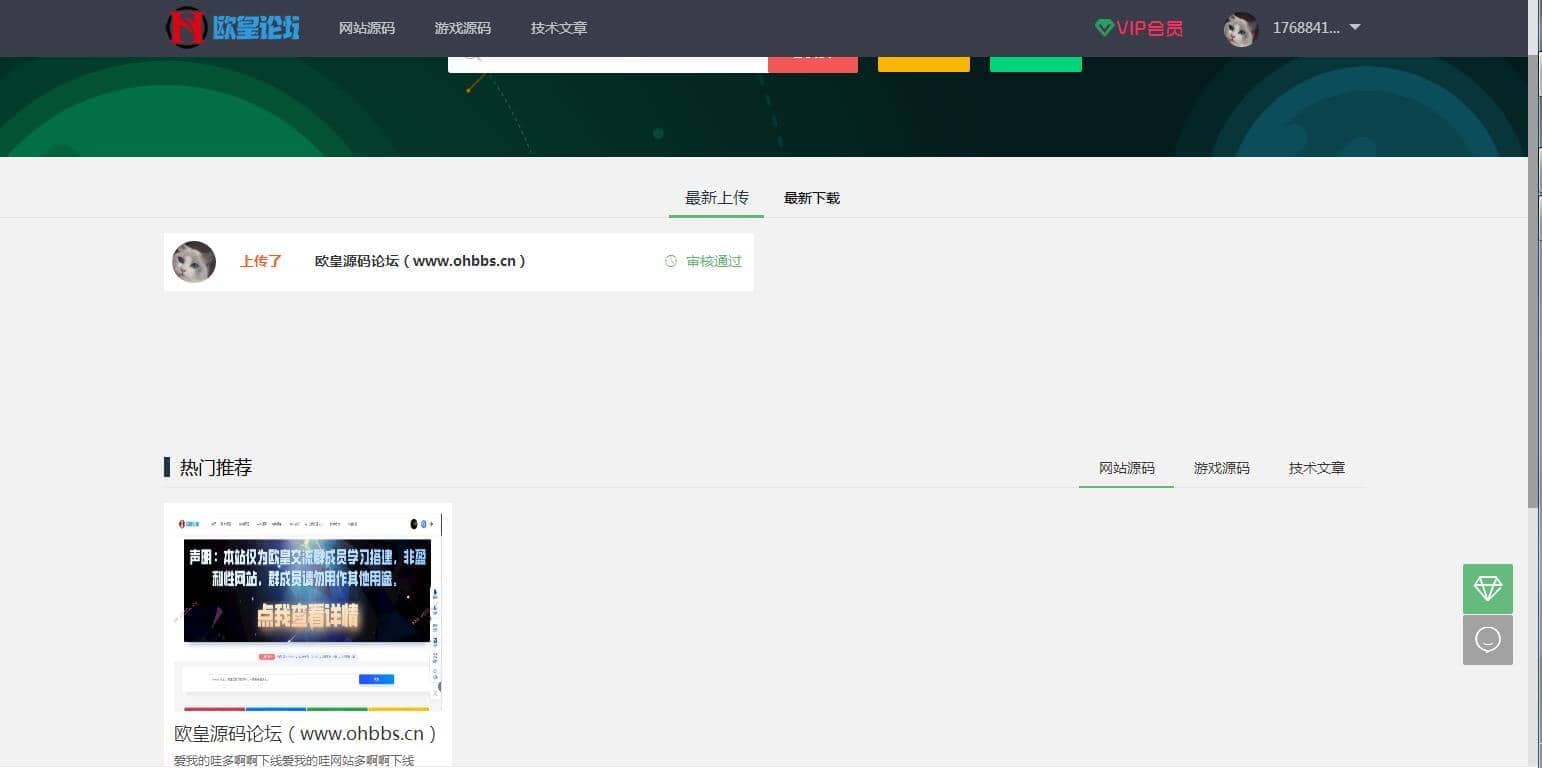Open uploaded item 欧皇源码论坛 (www.ohbbs.cn) in upload list
The width and height of the screenshot is (1542, 768).
click(x=420, y=261)
